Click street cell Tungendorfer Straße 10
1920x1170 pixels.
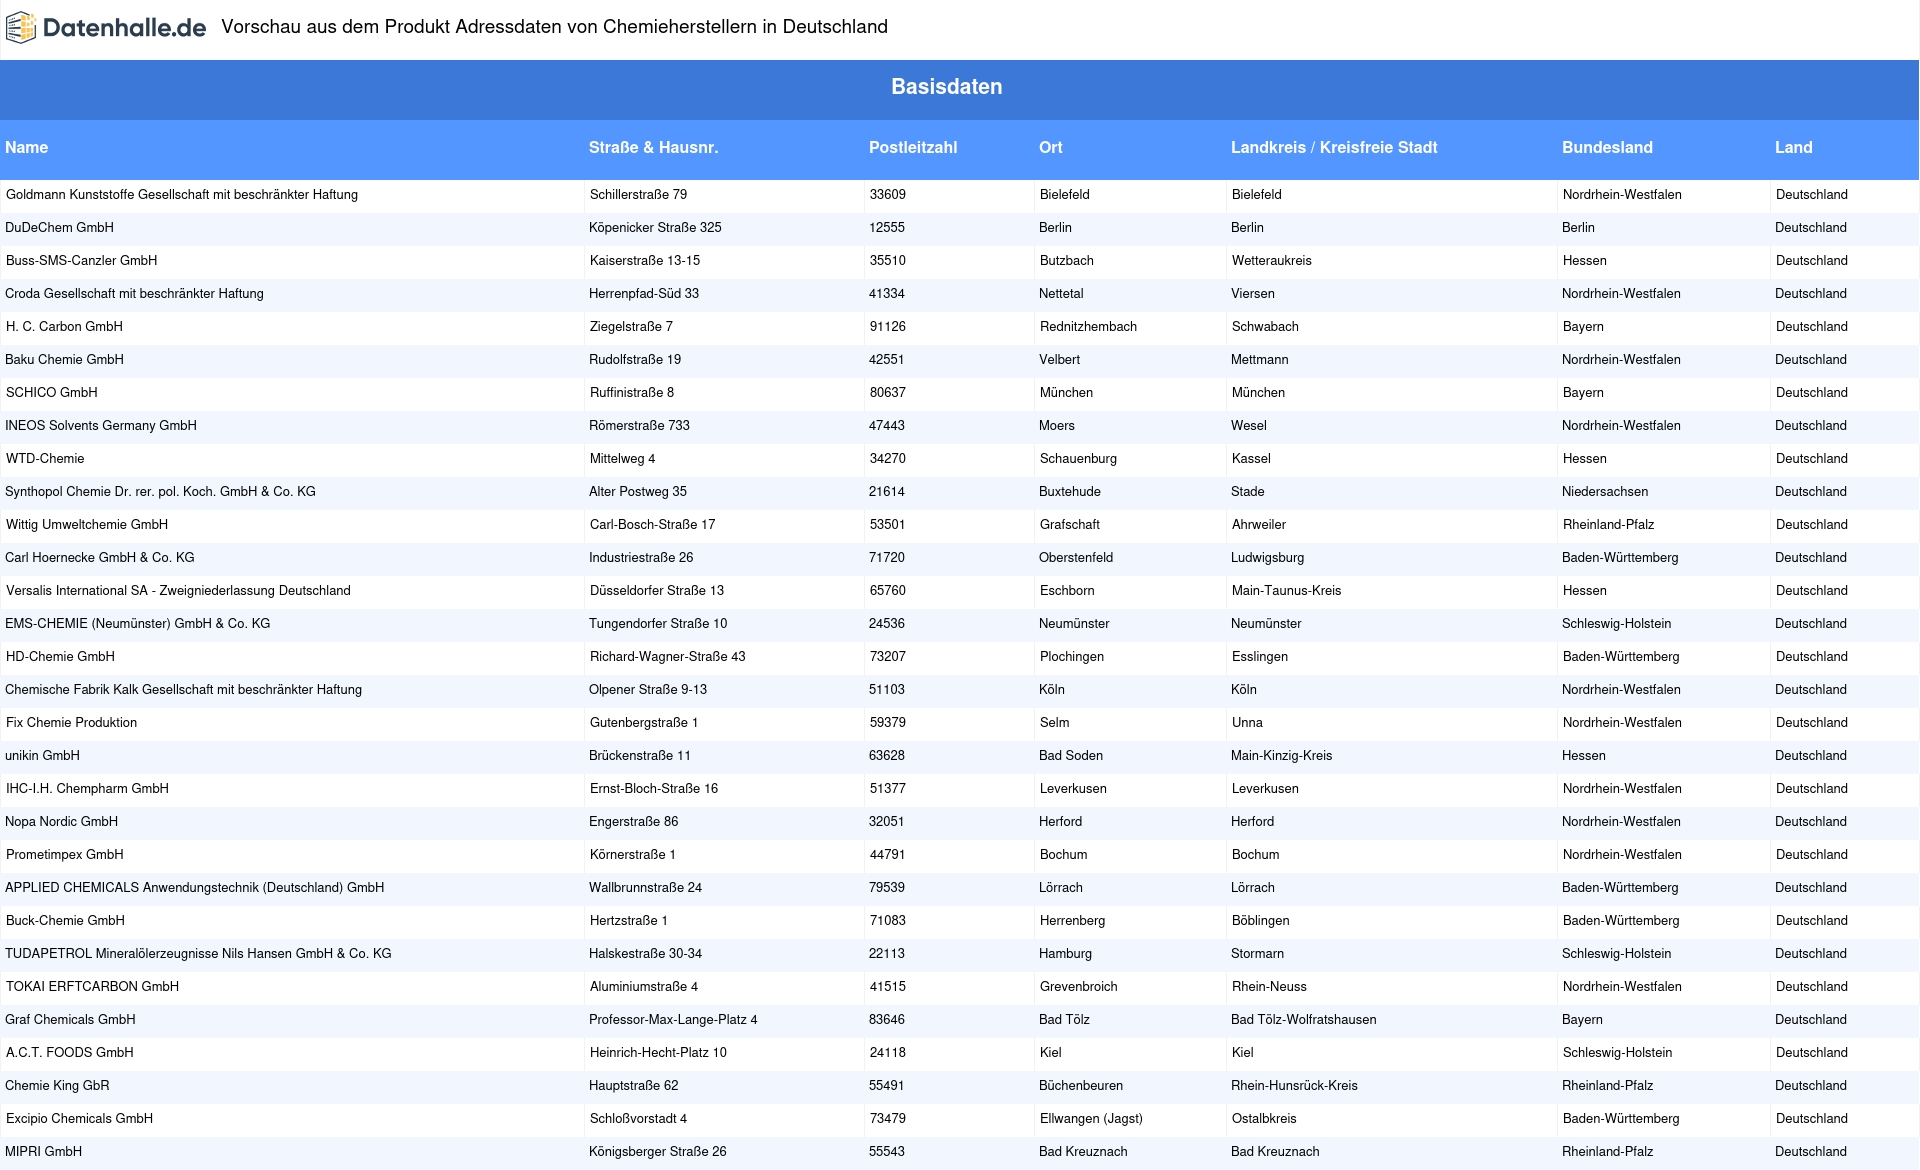[x=658, y=624]
